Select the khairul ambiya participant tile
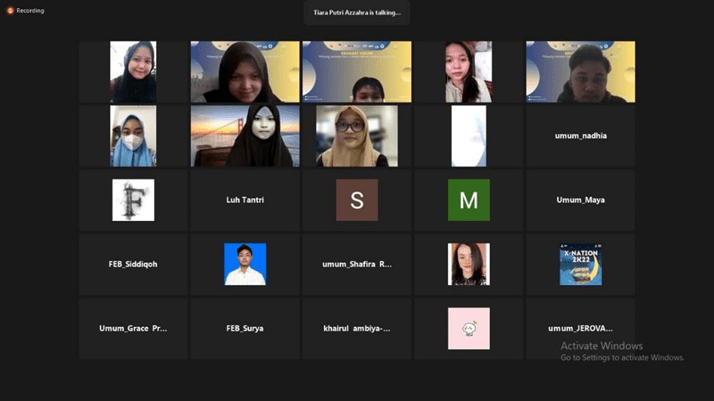This screenshot has width=714, height=401. [357, 328]
